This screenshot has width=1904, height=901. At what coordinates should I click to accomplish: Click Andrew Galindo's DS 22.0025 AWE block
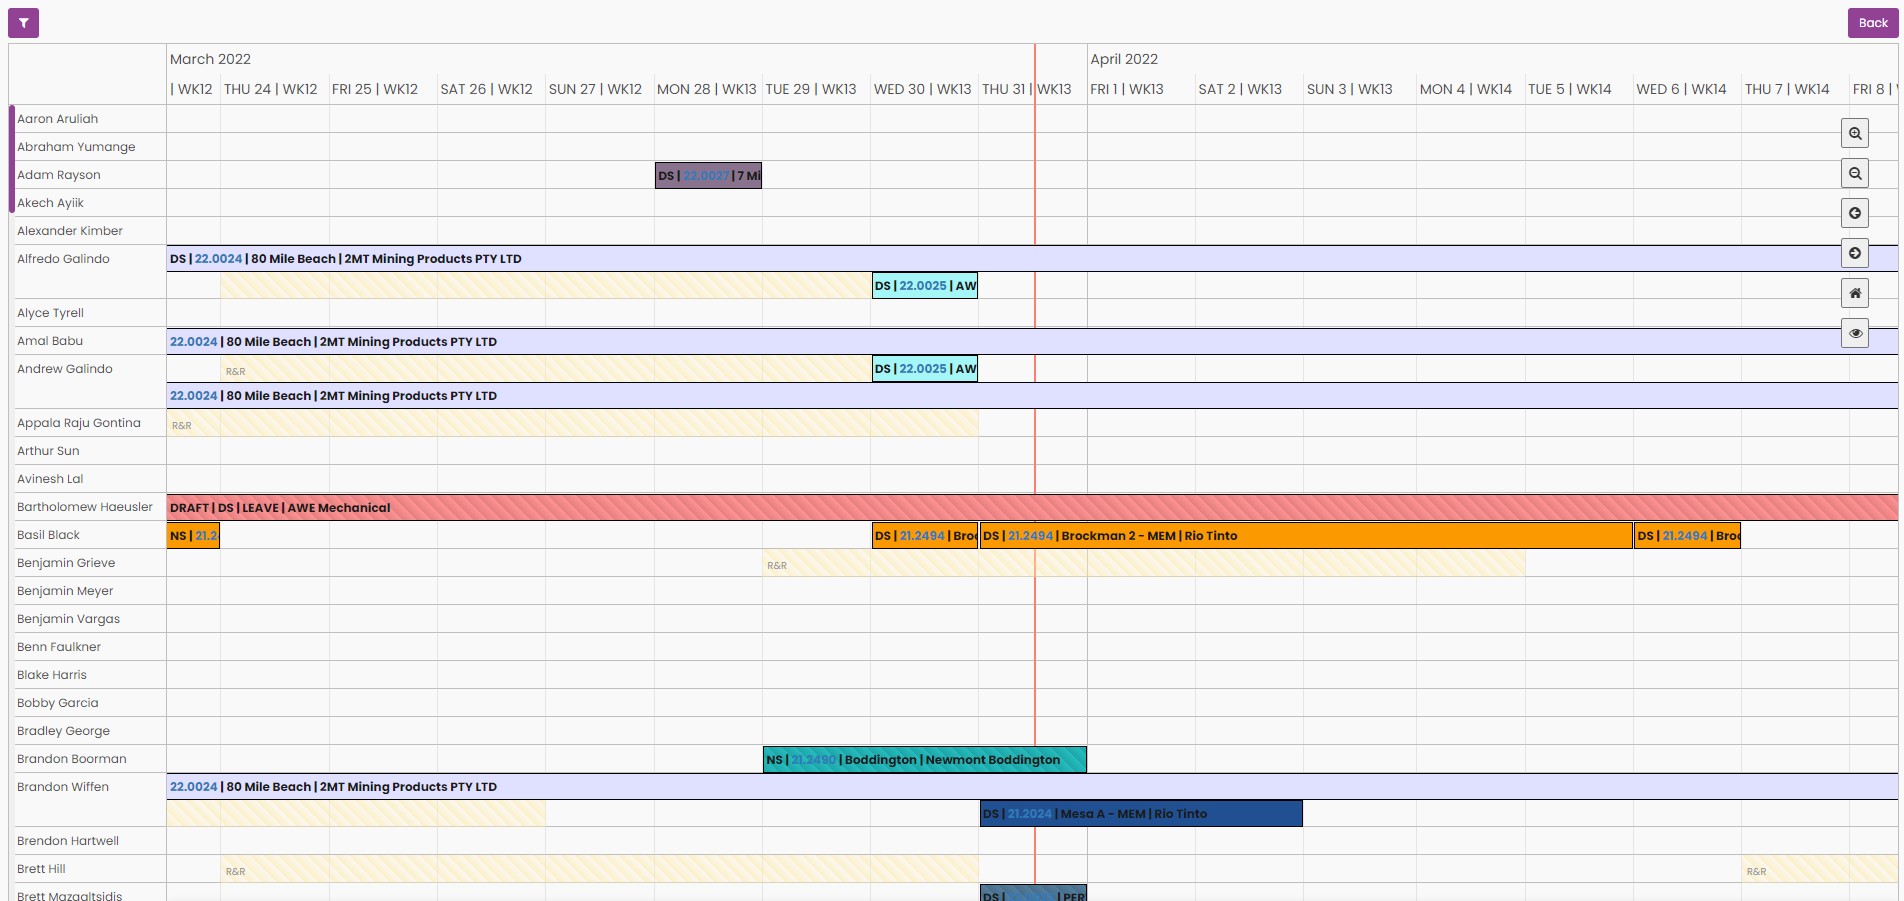point(925,369)
